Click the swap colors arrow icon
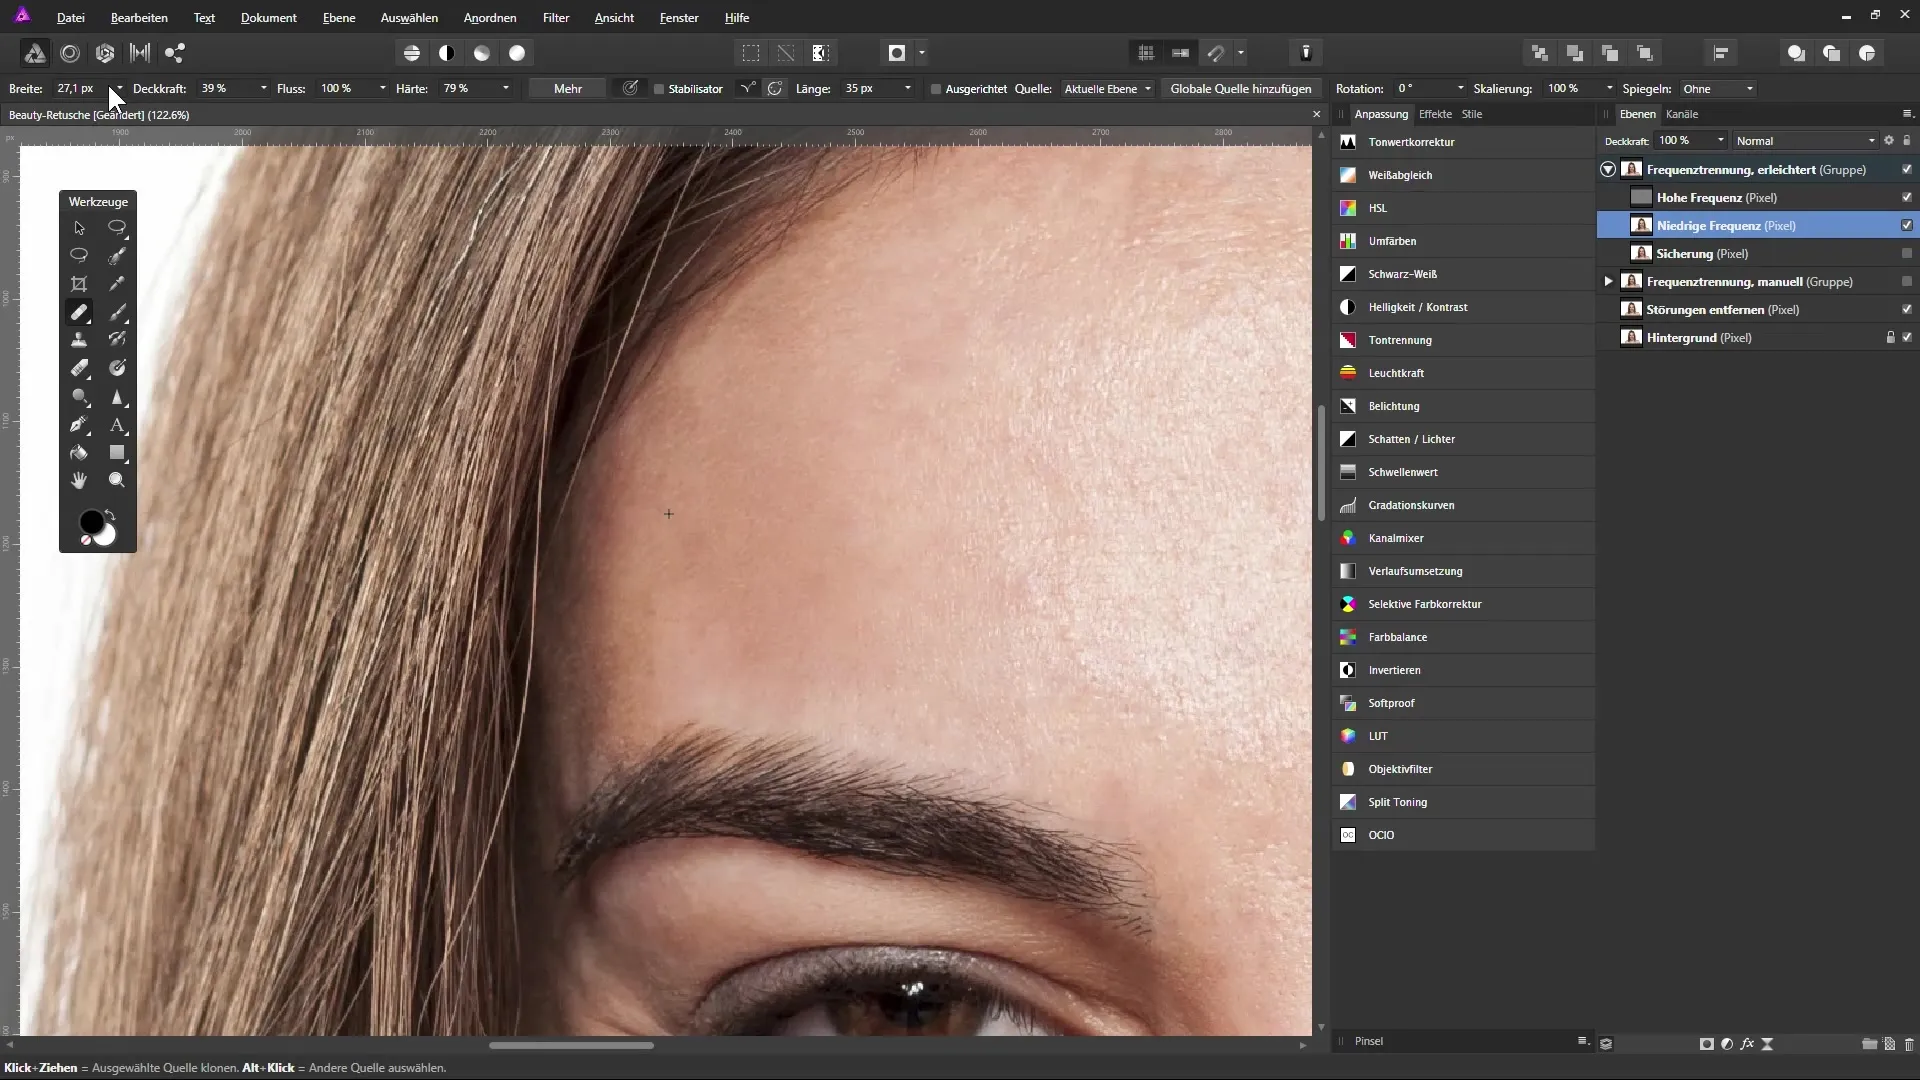This screenshot has height=1080, width=1920. click(111, 515)
